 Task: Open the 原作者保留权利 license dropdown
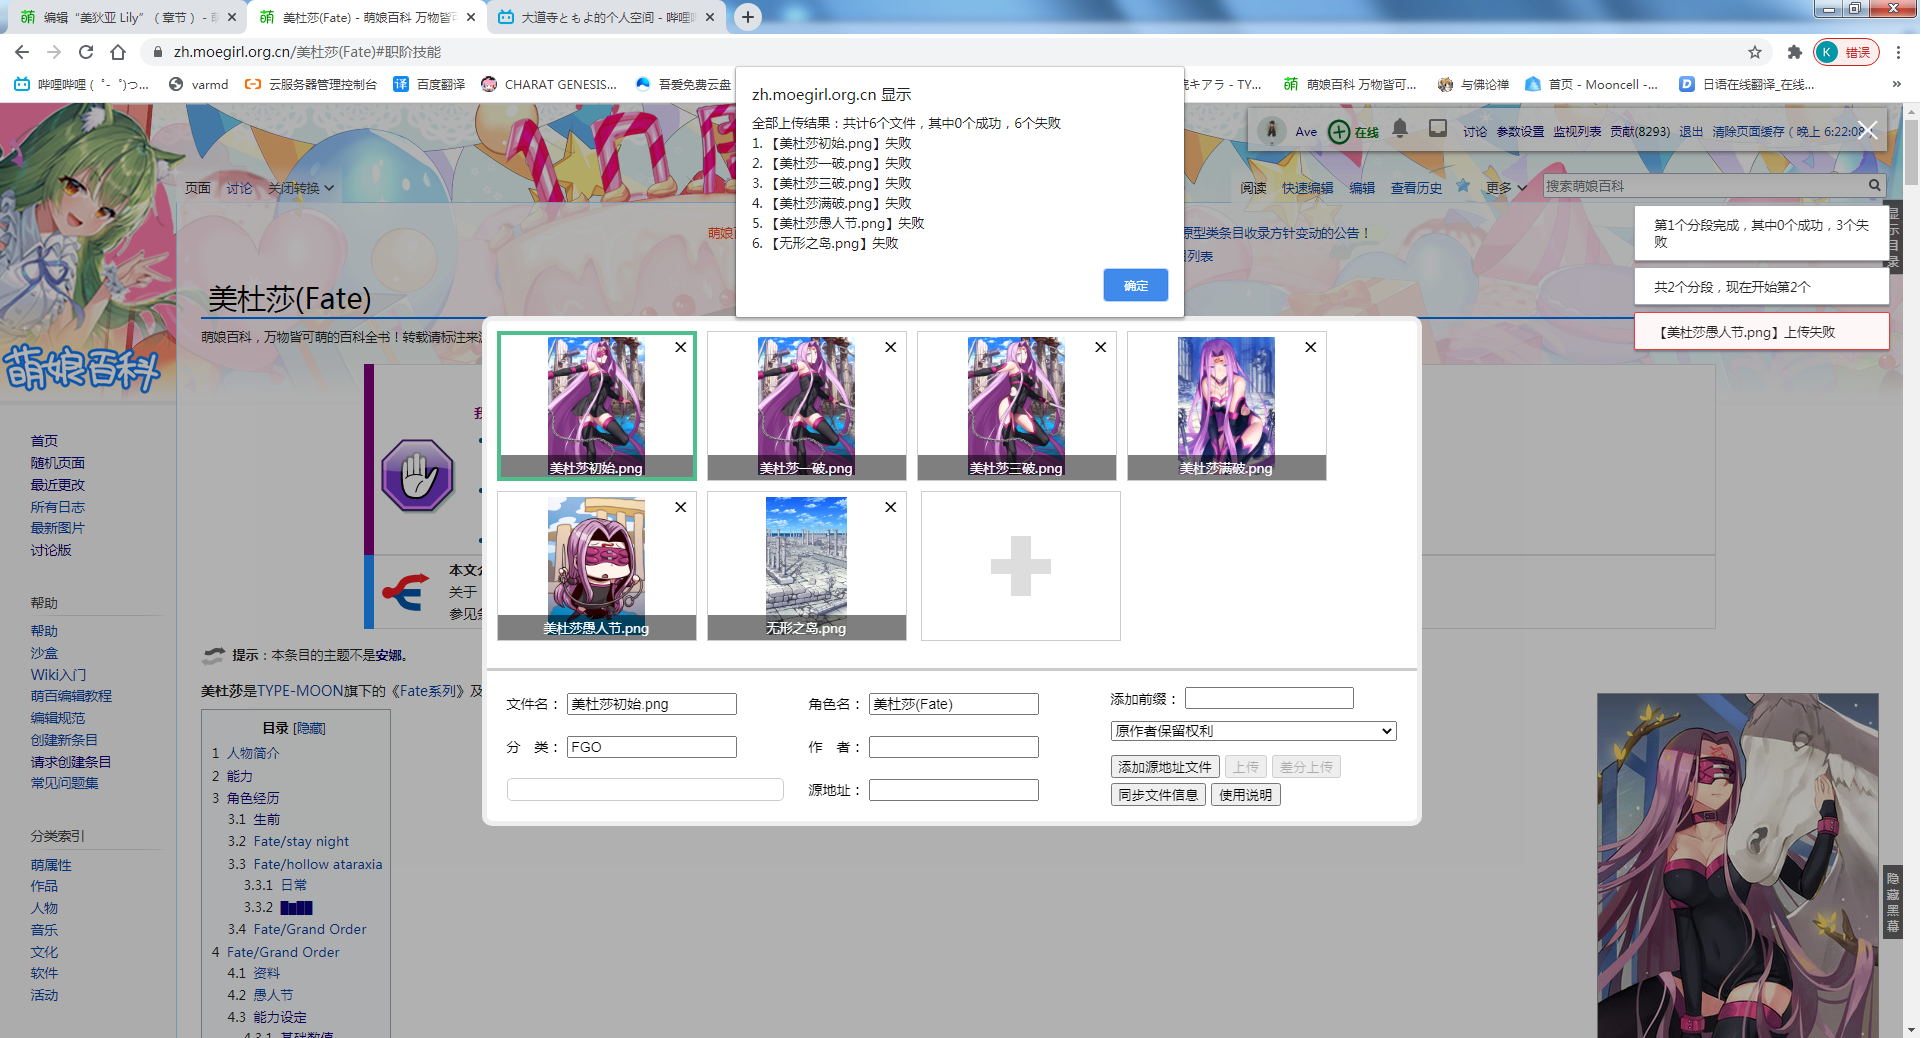[1253, 731]
